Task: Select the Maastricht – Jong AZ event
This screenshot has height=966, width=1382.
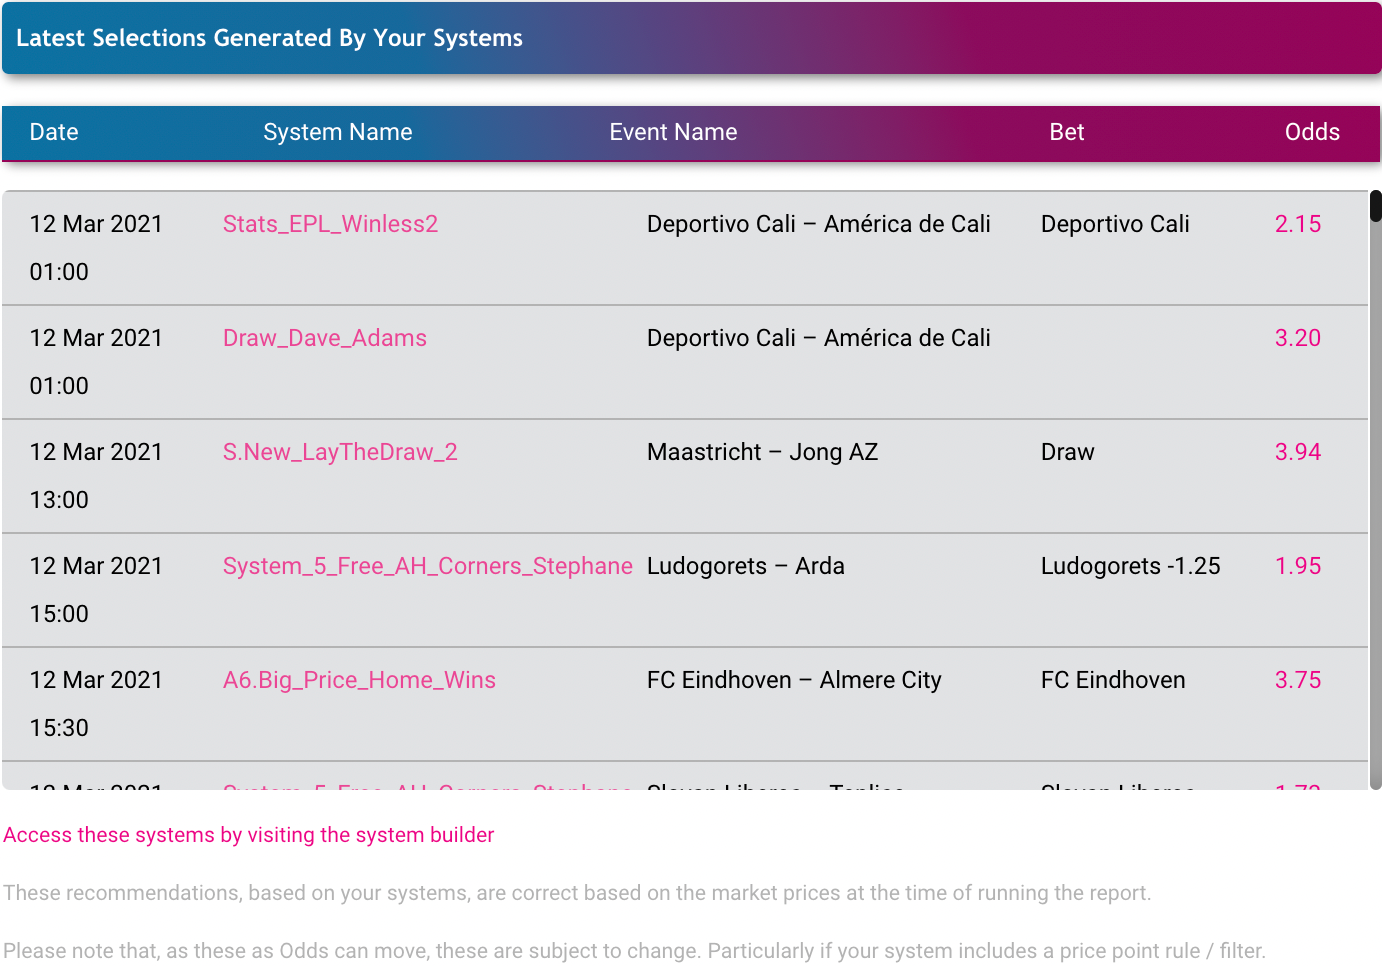Action: click(x=762, y=452)
